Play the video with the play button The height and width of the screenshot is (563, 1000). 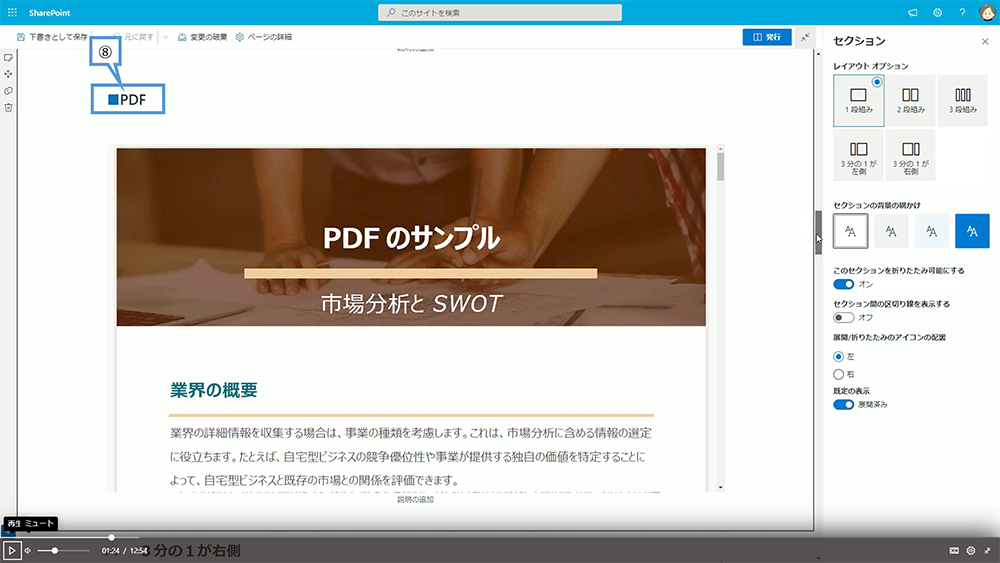11,550
